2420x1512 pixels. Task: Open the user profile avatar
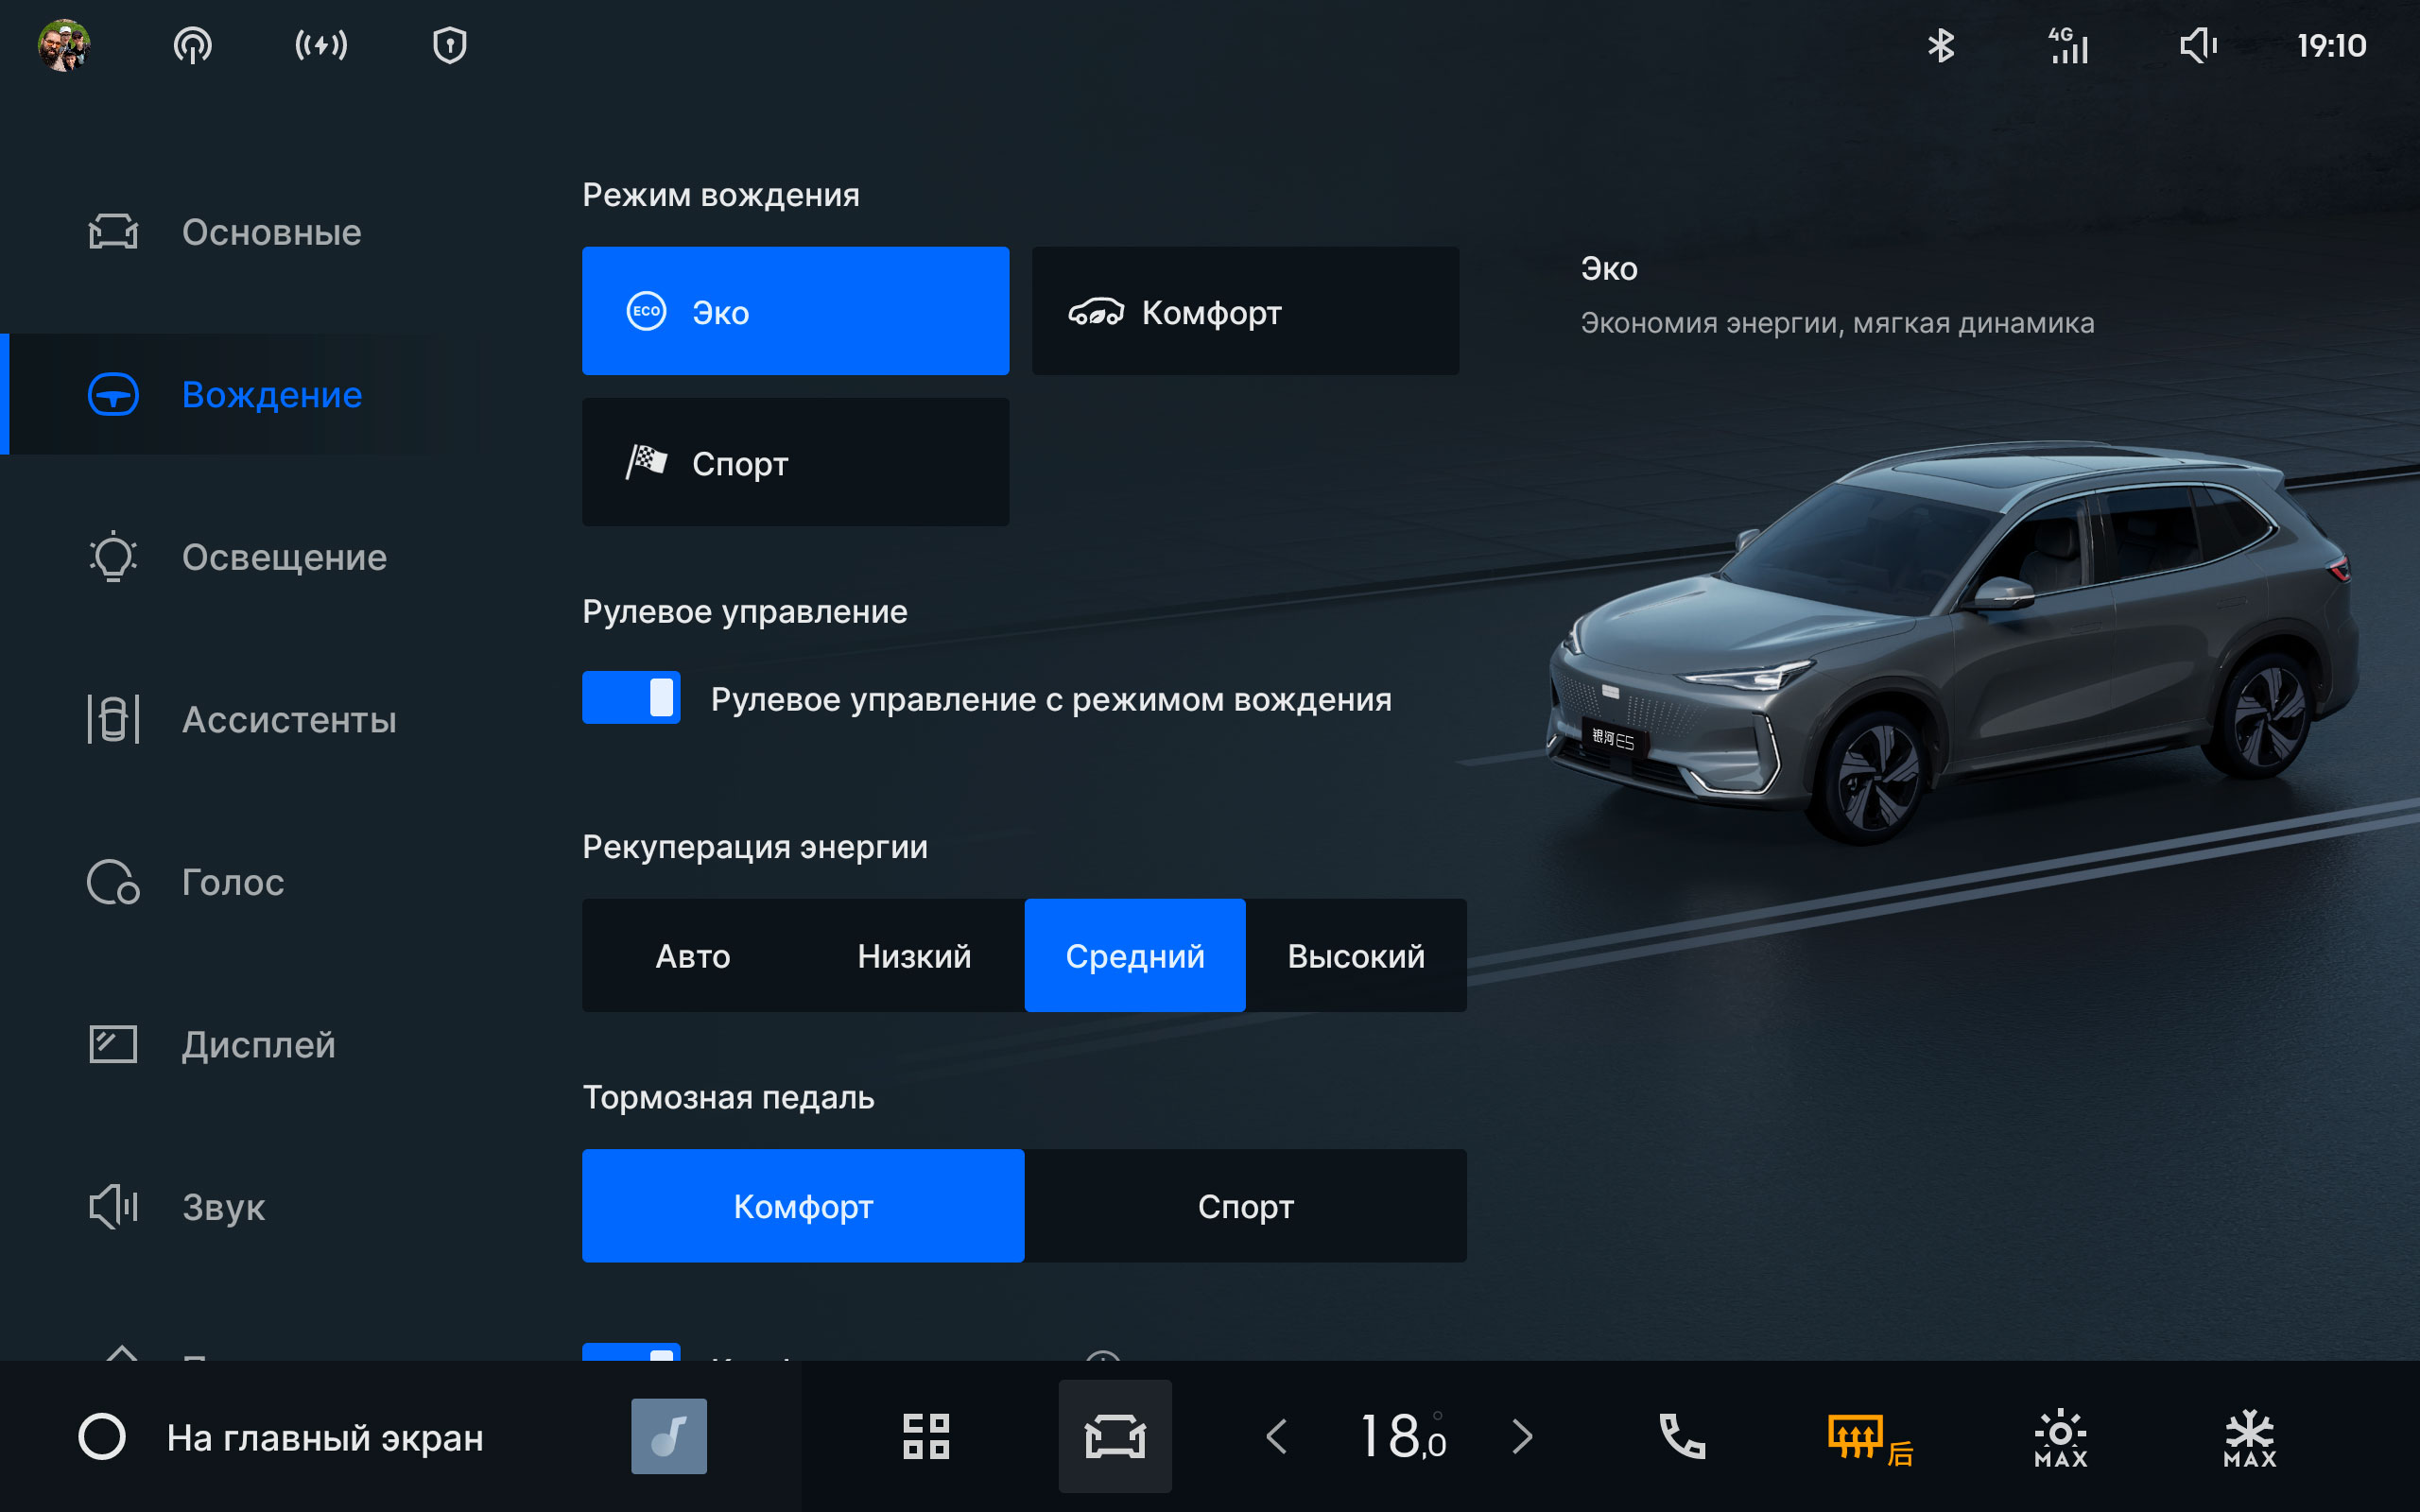[x=66, y=45]
